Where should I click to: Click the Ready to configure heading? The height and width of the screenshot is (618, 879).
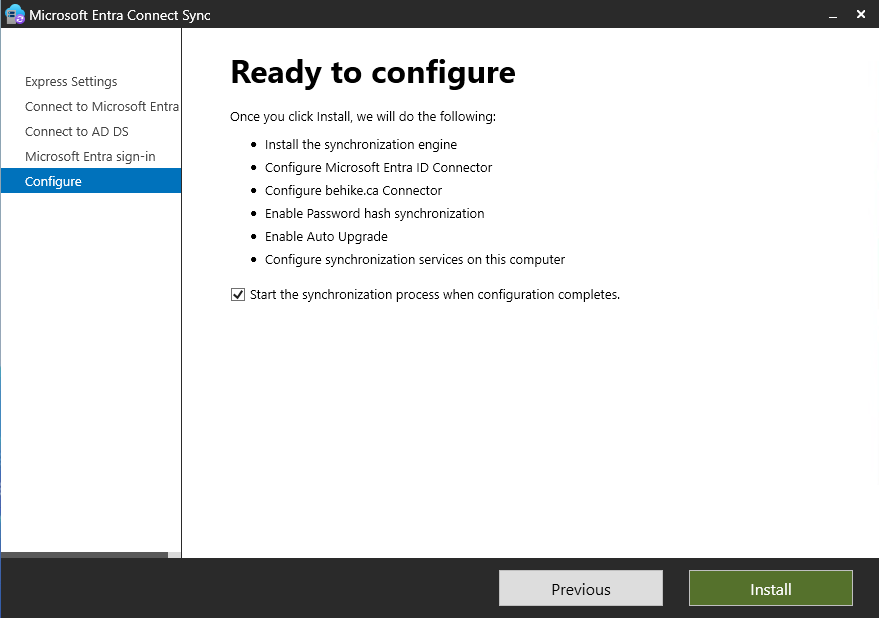coord(373,73)
